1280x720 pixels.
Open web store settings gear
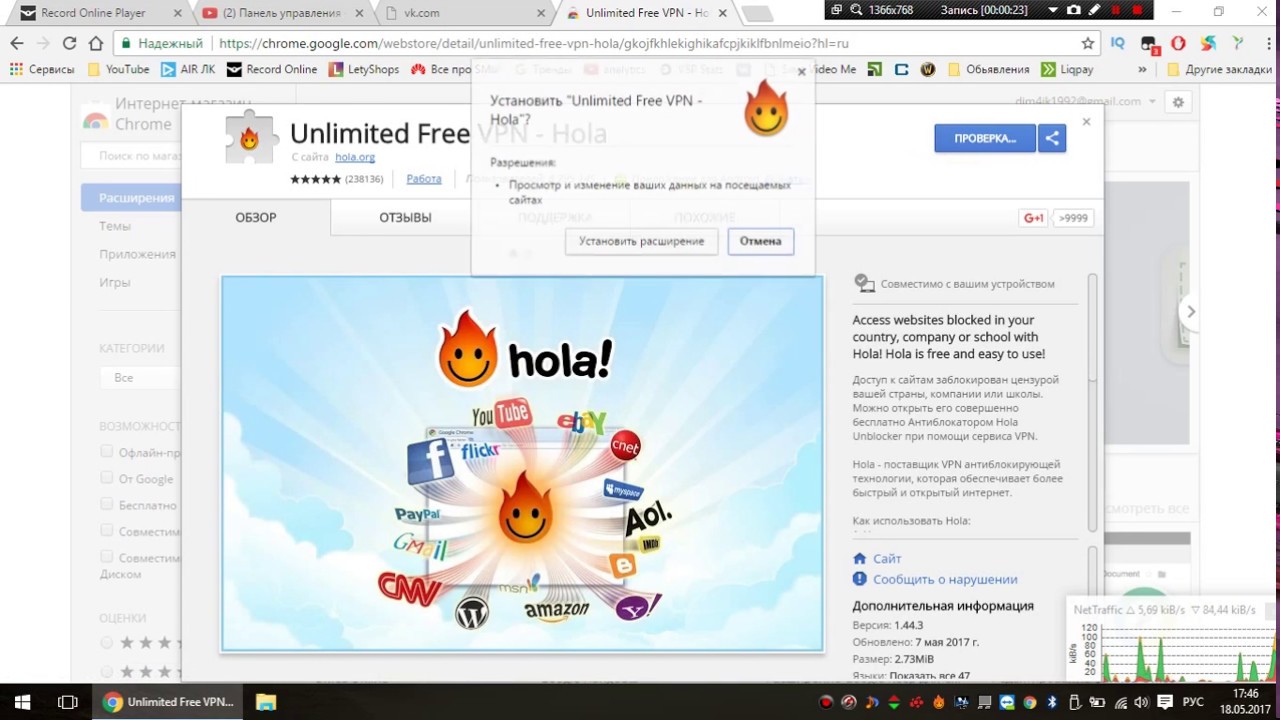point(1178,102)
